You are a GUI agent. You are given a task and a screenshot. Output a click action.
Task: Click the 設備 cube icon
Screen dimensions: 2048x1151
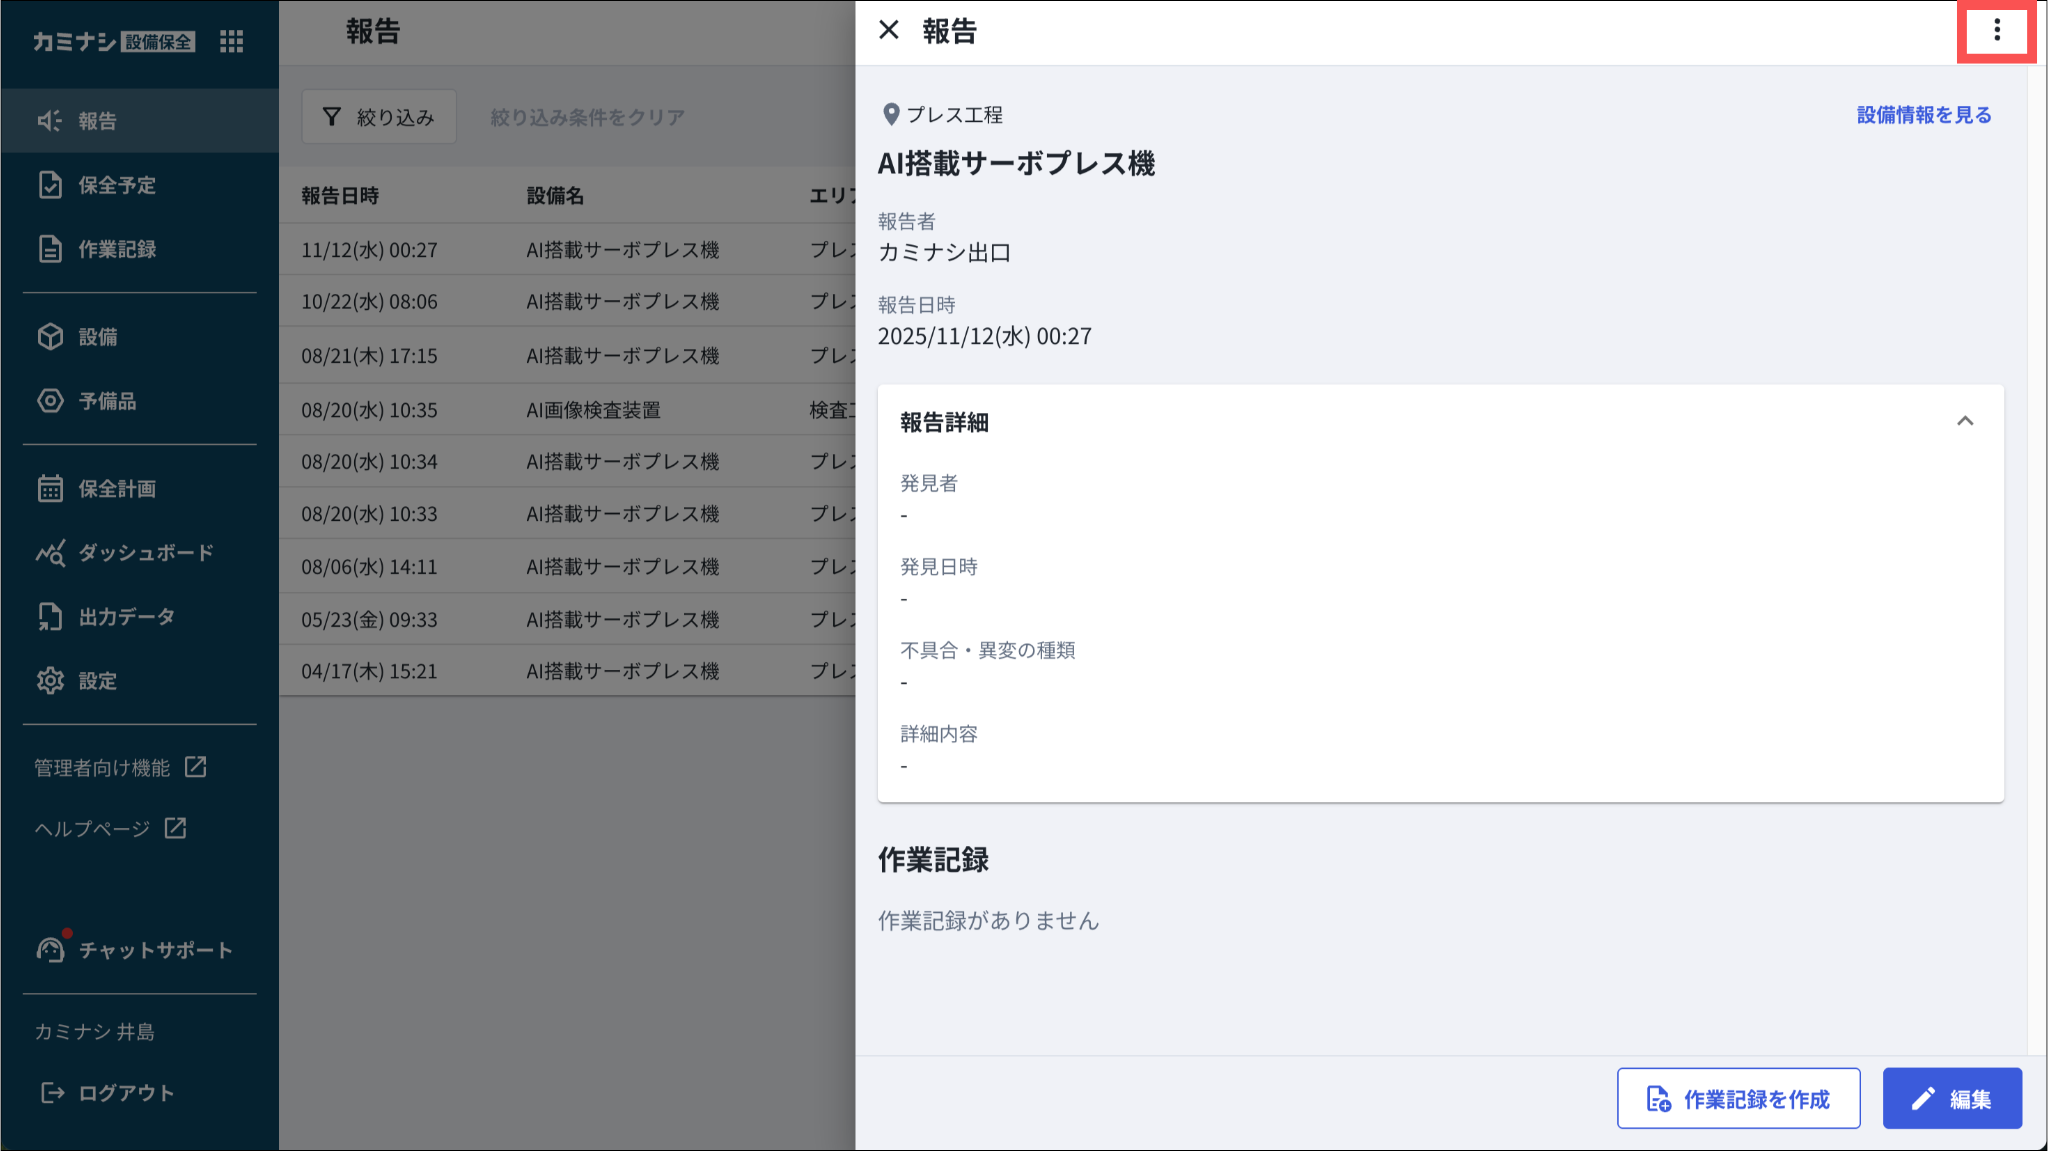click(x=50, y=337)
